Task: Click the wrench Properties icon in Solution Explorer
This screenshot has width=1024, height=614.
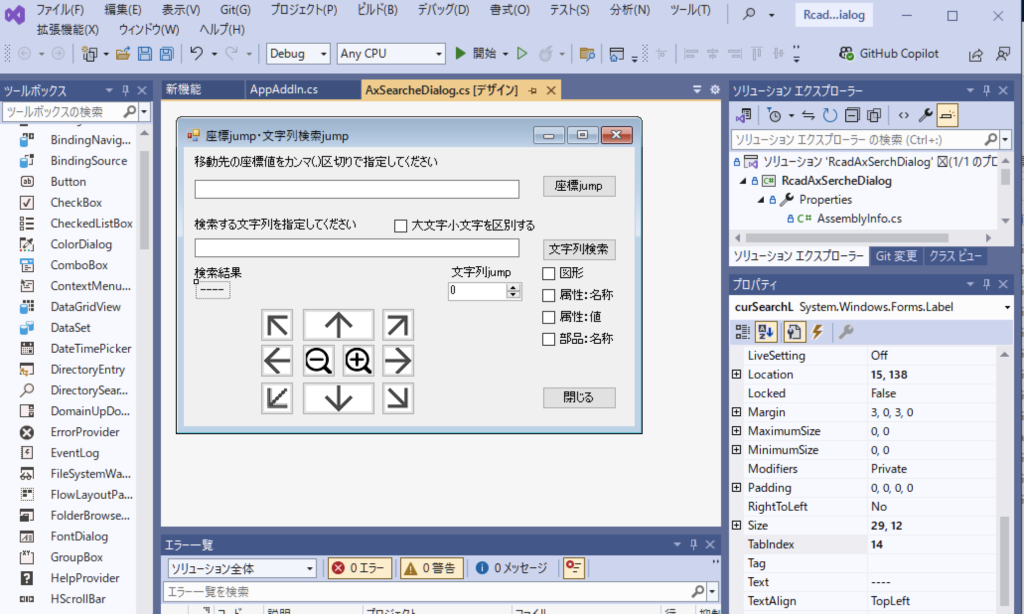Action: 925,116
